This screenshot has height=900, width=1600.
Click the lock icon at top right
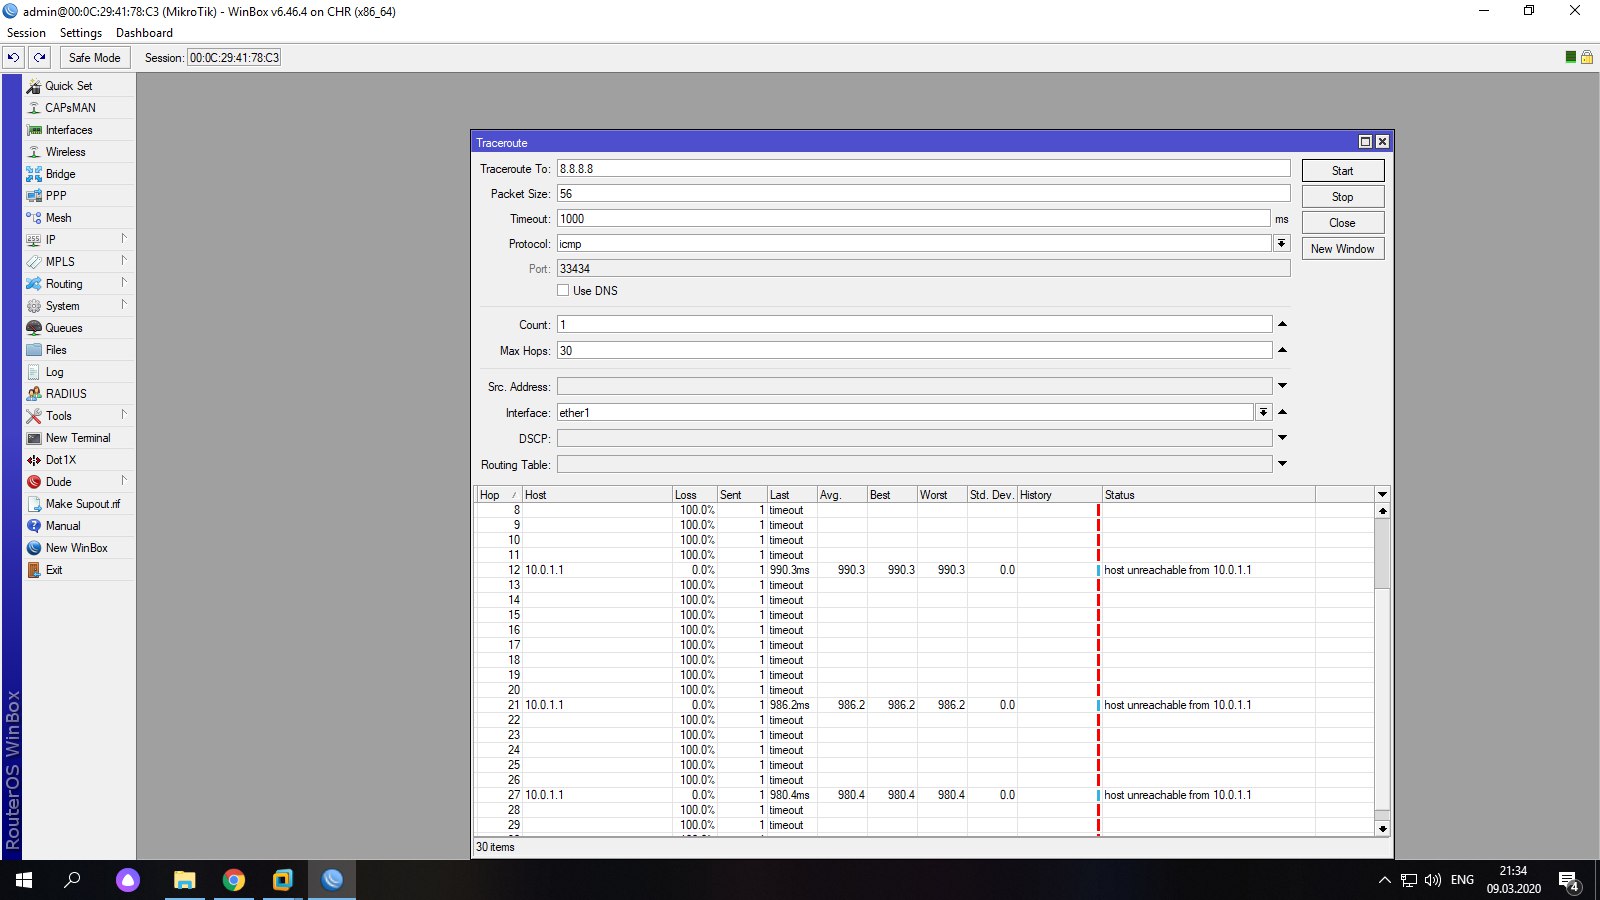pyautogui.click(x=1586, y=57)
